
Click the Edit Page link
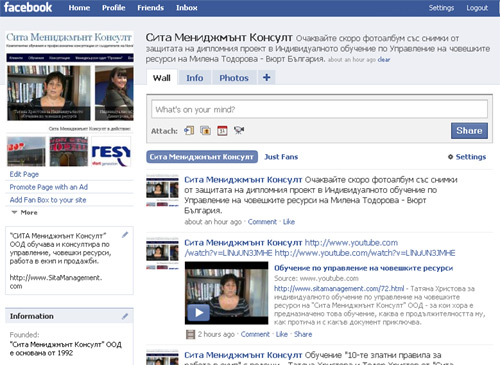[x=24, y=174]
